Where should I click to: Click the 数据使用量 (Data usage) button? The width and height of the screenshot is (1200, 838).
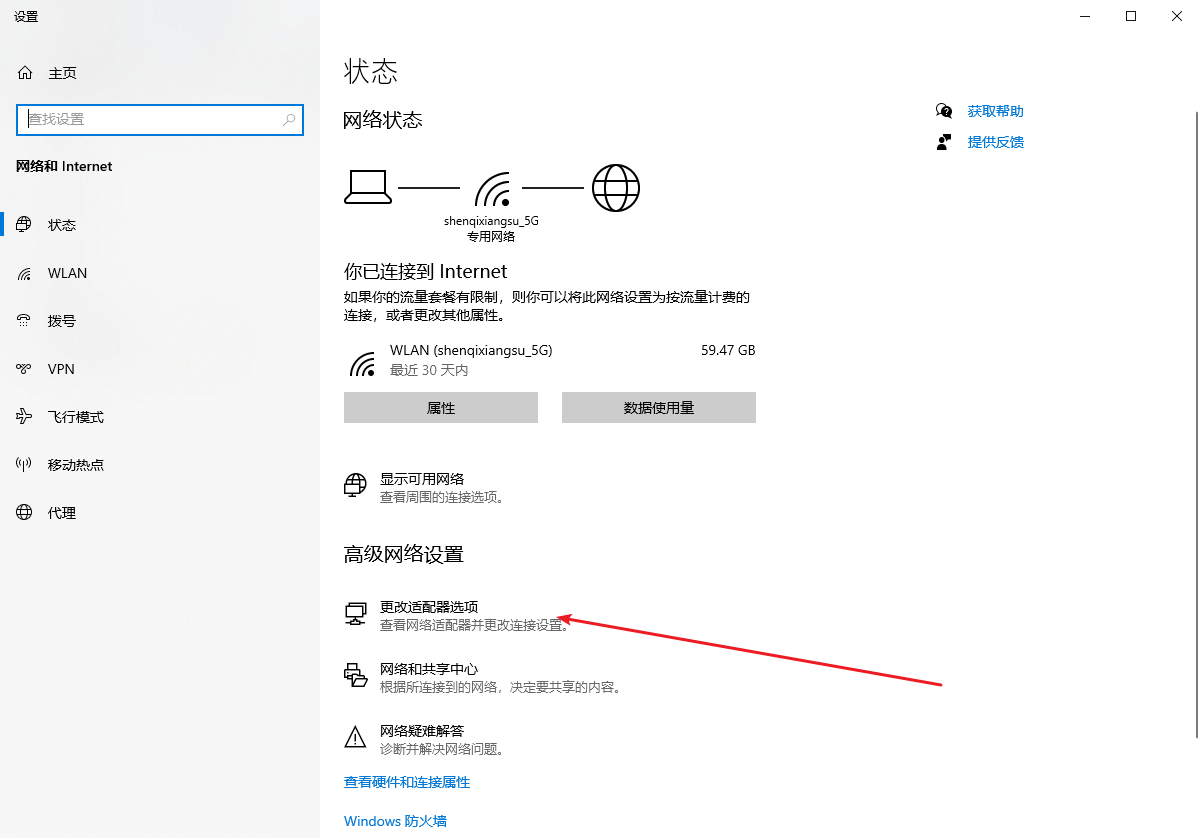tap(658, 408)
